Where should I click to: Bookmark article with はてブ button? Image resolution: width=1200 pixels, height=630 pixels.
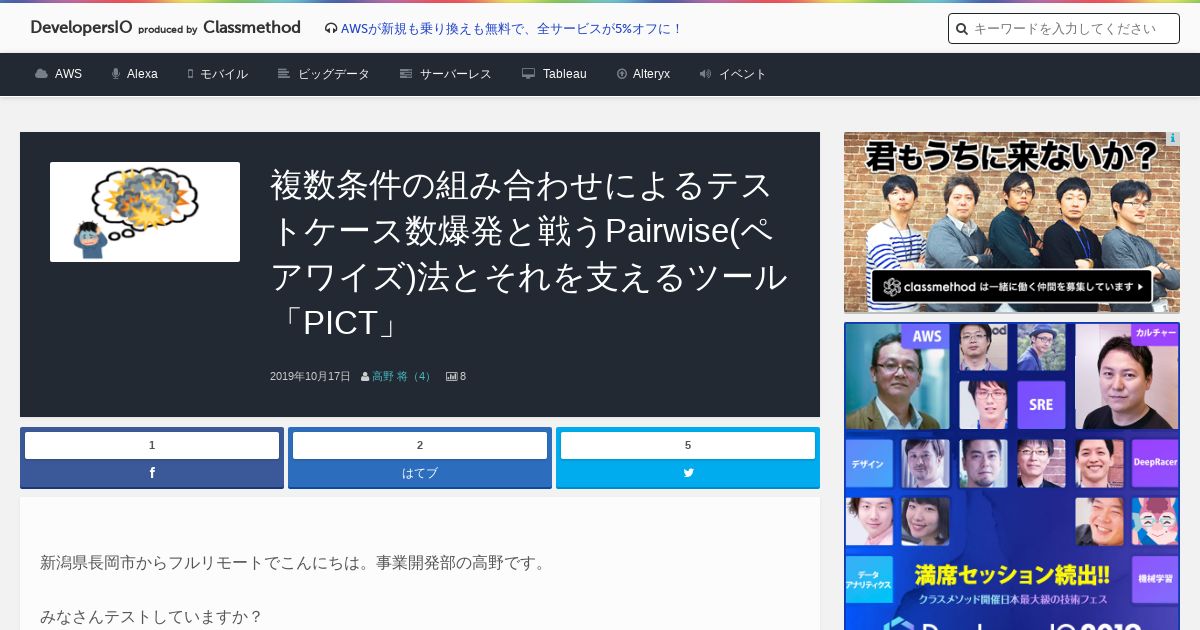pyautogui.click(x=420, y=473)
